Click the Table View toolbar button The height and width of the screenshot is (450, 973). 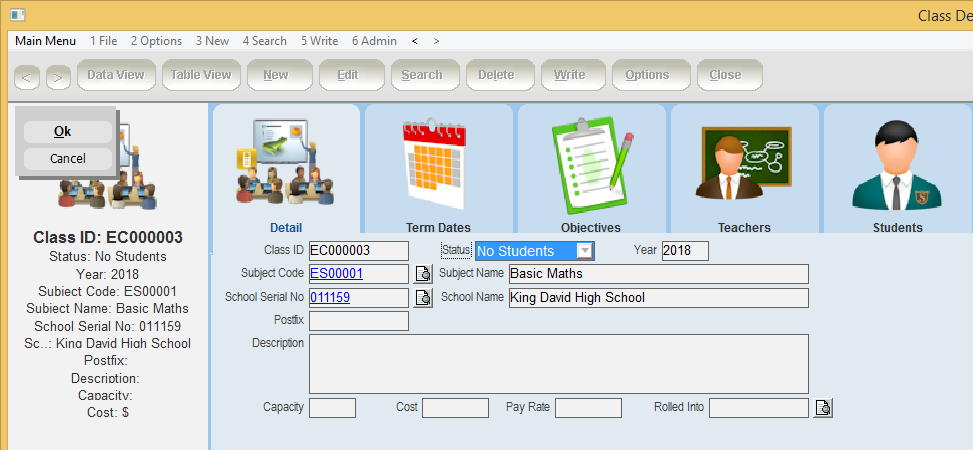pos(201,75)
